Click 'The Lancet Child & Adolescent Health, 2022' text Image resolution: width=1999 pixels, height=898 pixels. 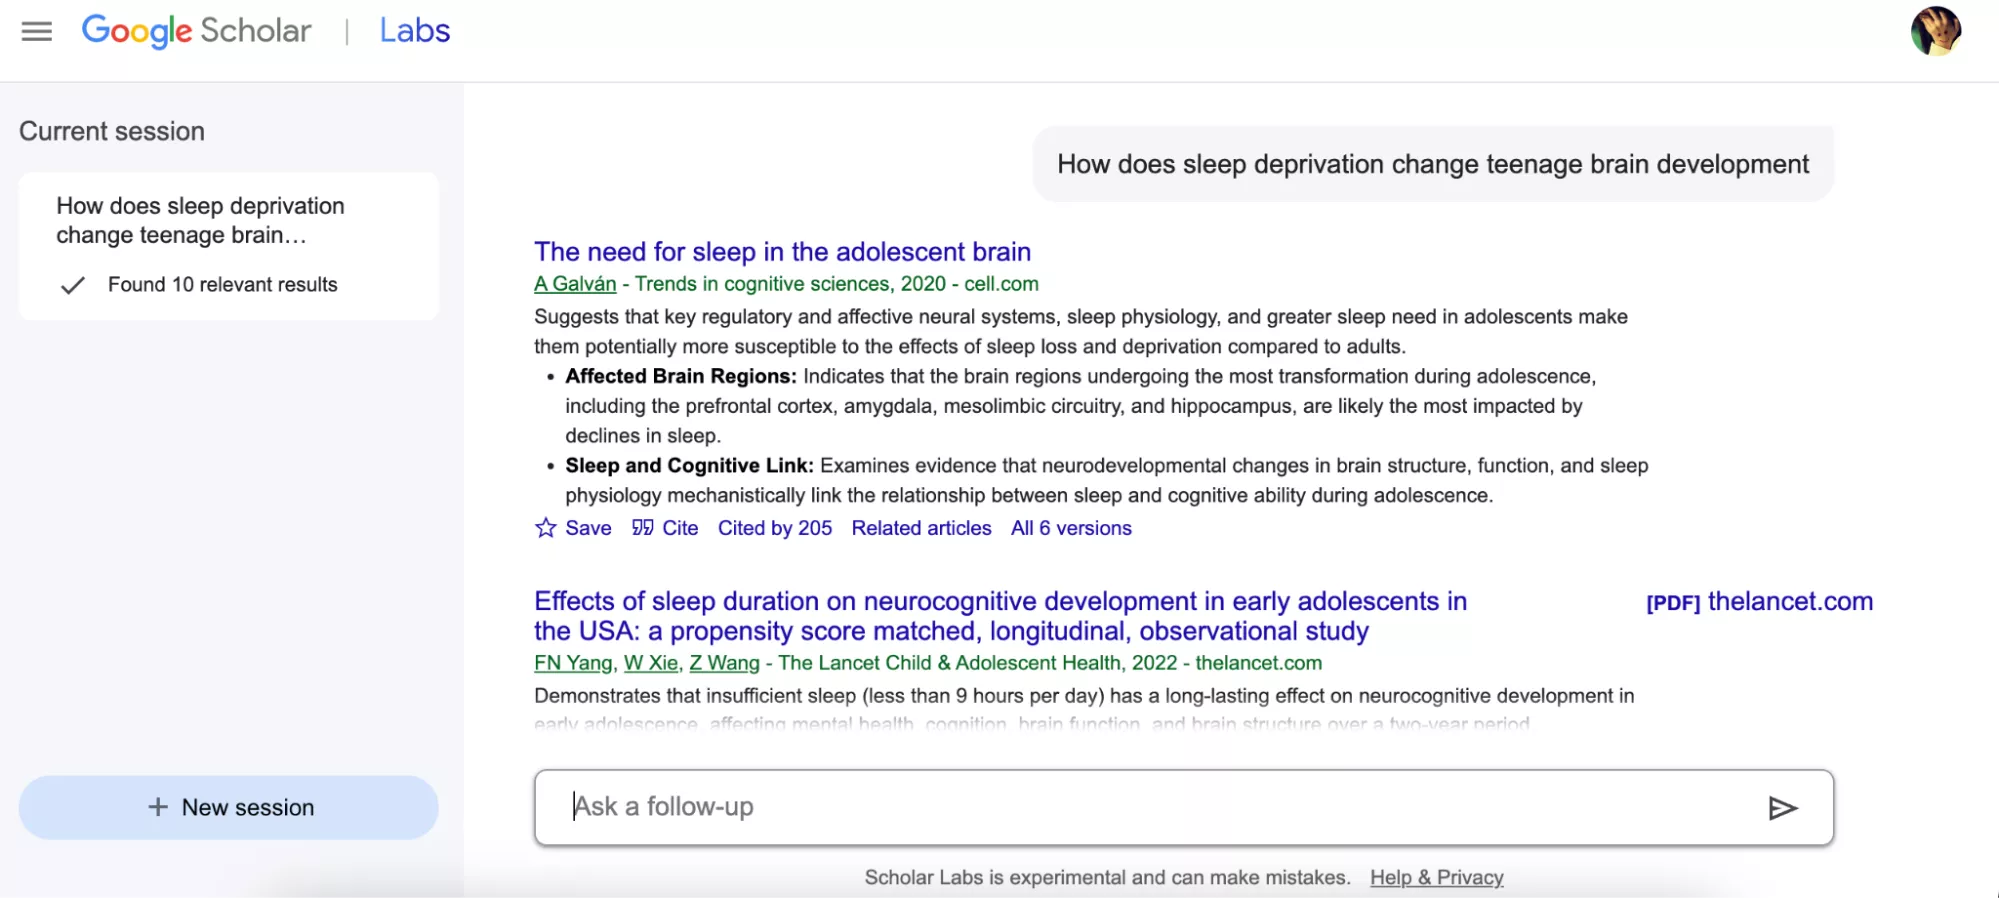pyautogui.click(x=978, y=663)
